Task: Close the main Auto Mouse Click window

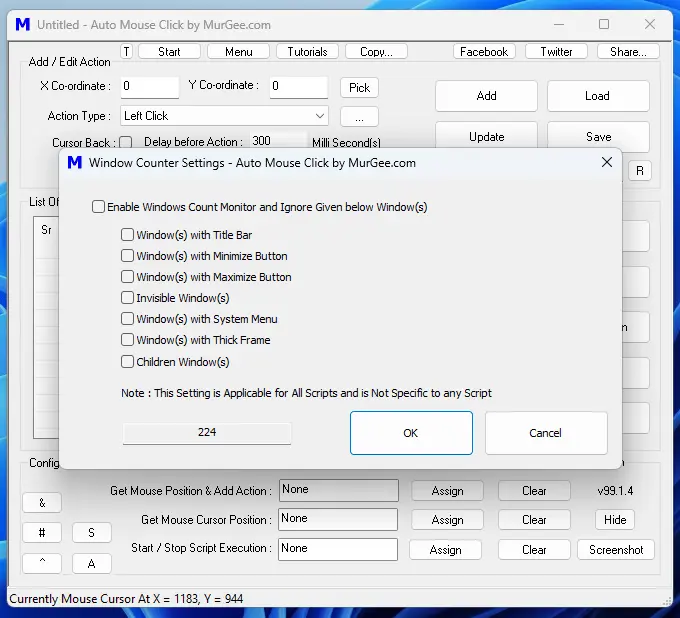Action: 650,24
